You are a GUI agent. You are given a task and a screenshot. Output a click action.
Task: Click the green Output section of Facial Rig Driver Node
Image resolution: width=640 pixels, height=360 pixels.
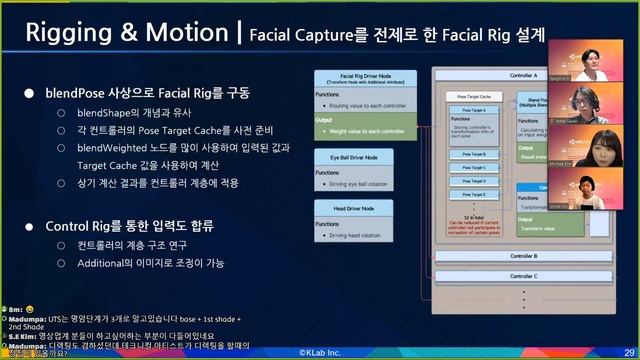tap(365, 127)
